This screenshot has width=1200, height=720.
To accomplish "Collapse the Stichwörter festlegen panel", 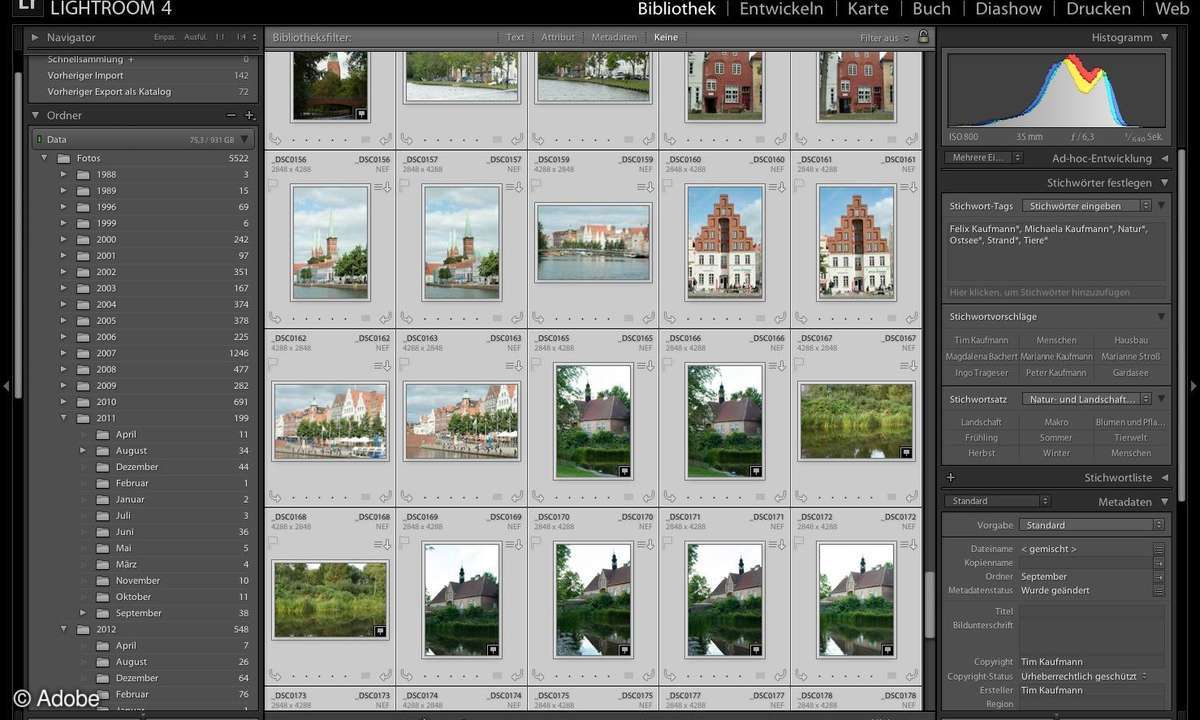I will (1164, 183).
